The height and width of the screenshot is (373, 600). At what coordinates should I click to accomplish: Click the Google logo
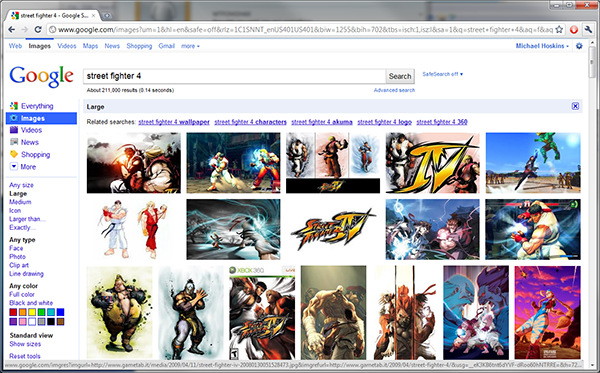tap(41, 77)
